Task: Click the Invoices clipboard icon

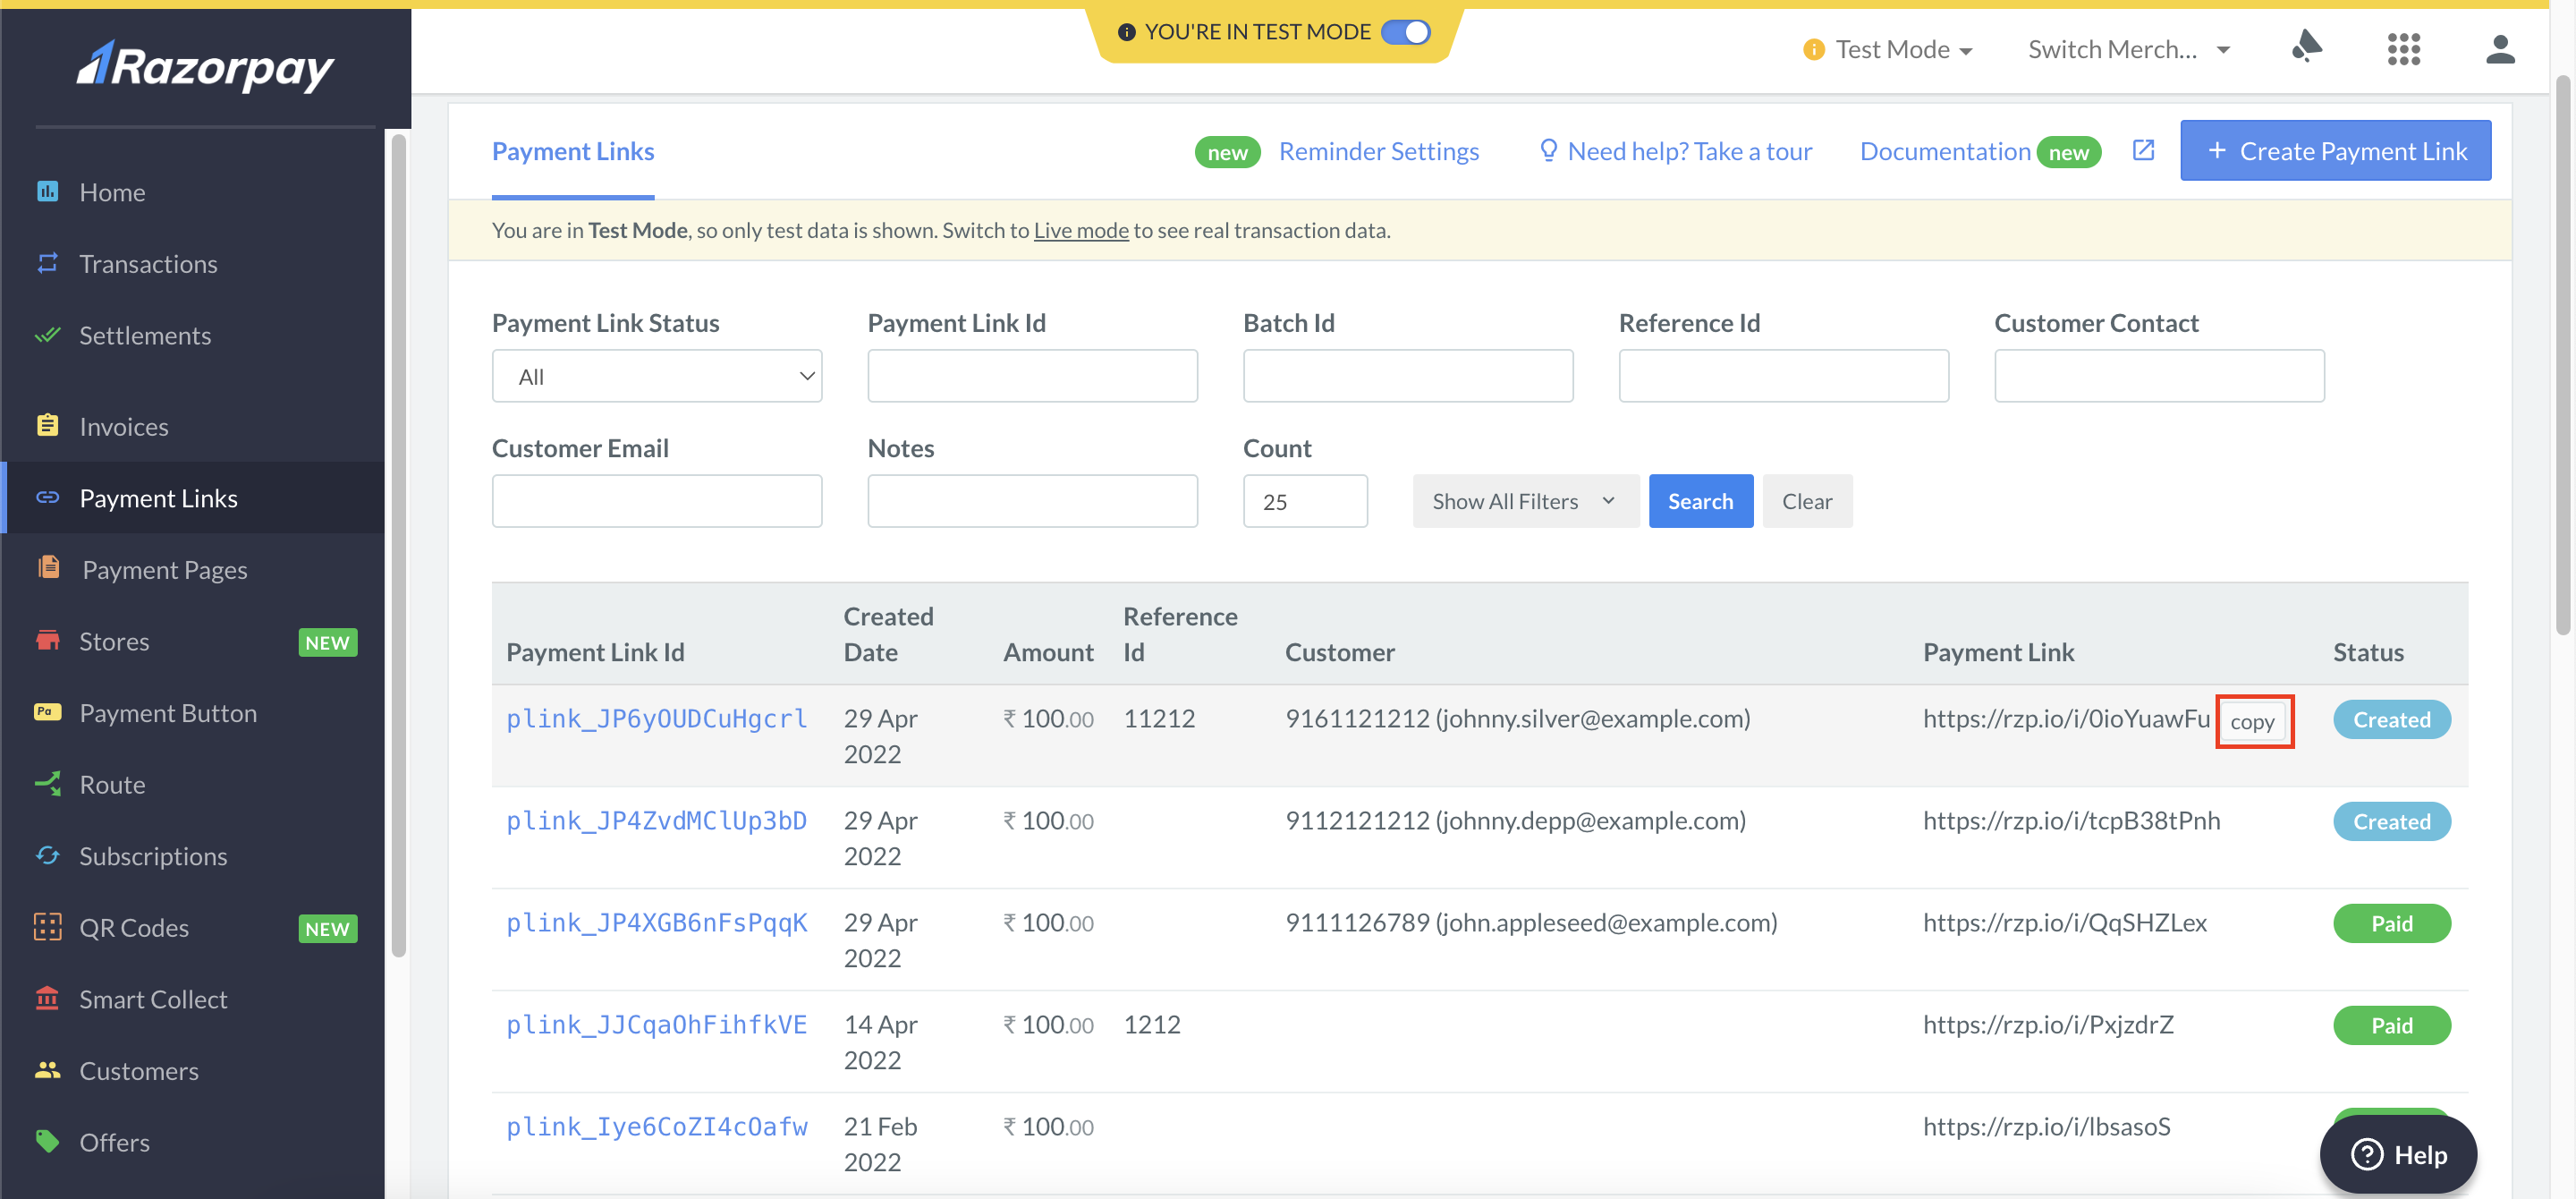Action: [x=47, y=425]
